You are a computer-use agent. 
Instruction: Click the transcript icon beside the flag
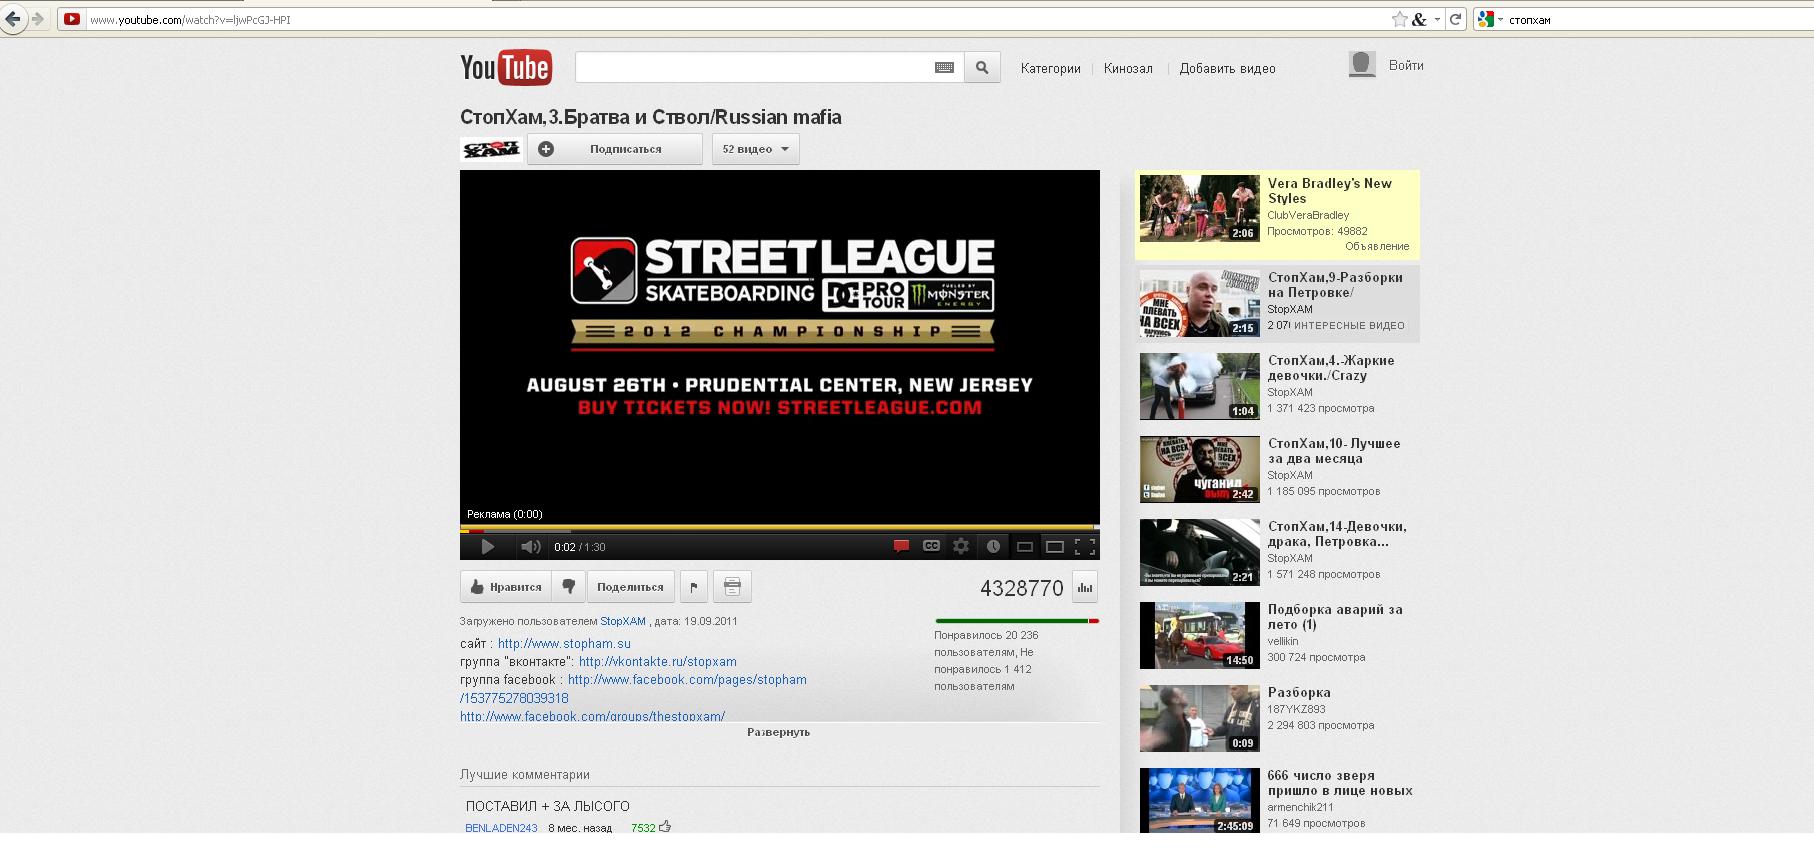(732, 587)
